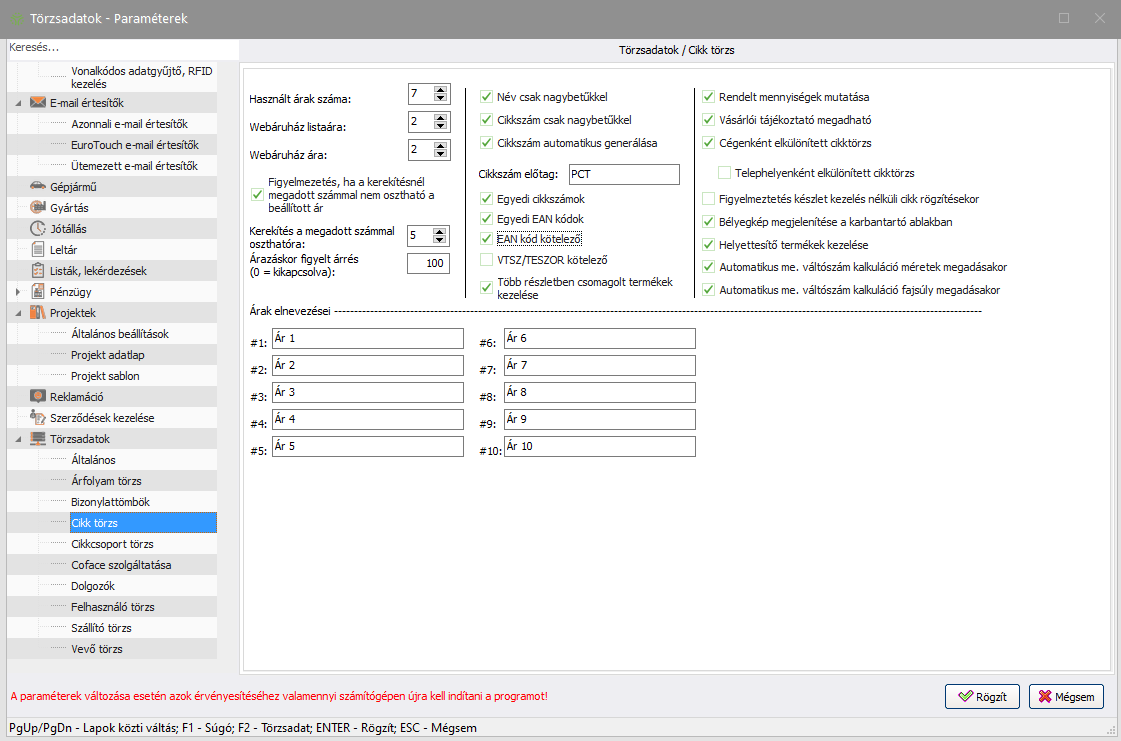This screenshot has width=1121, height=741.
Task: Enable the VTSZ/TESZOR kötelező checkbox
Action: tap(487, 260)
